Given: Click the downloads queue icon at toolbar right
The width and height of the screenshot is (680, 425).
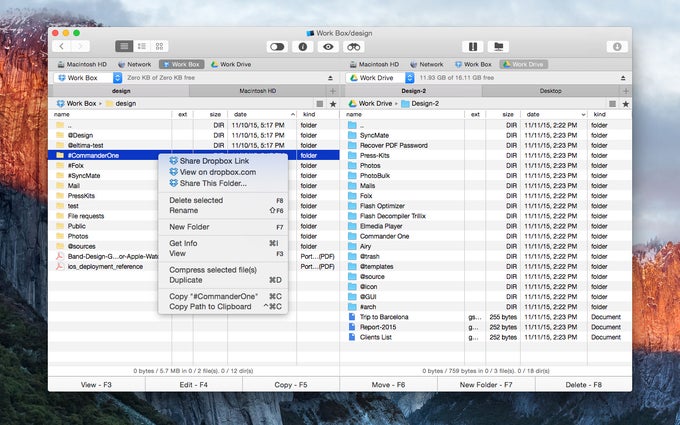Looking at the screenshot, I should [x=616, y=46].
